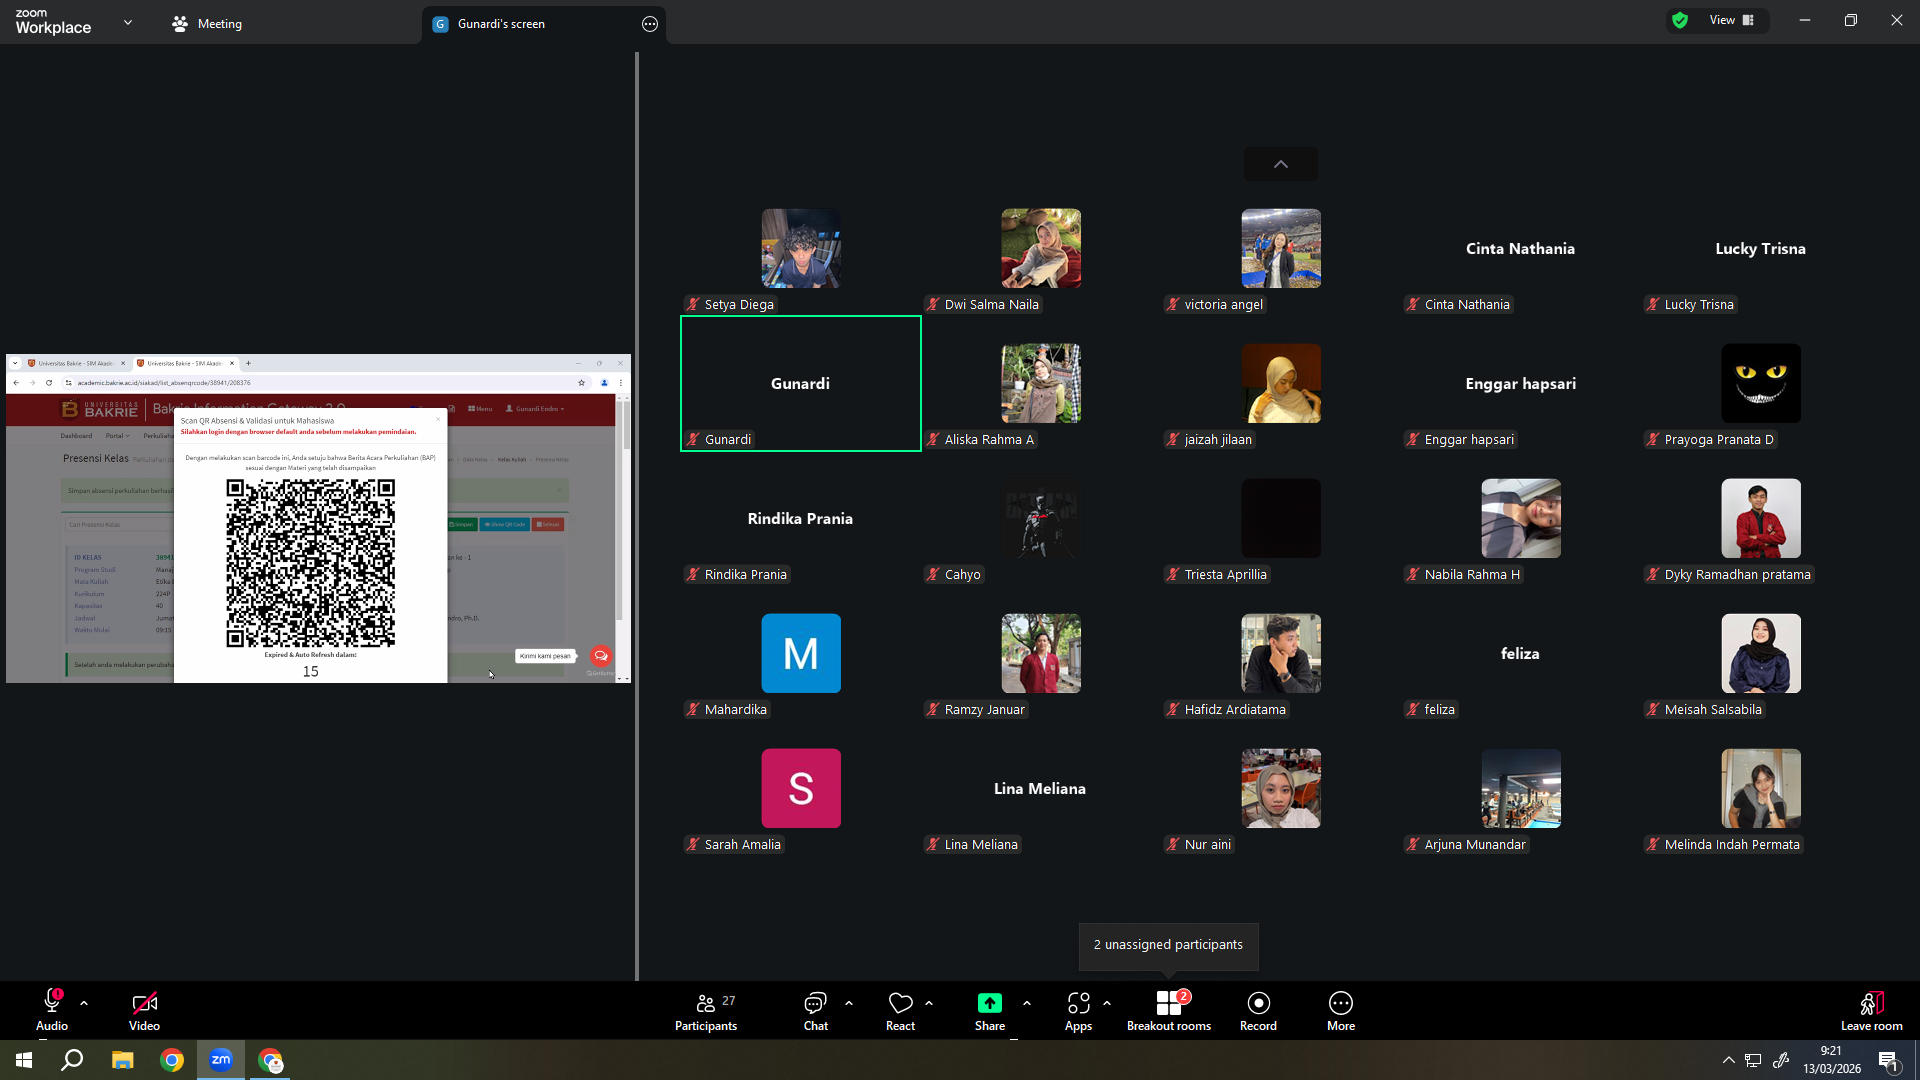Open the React emoji menu
Image resolution: width=1920 pixels, height=1080 pixels.
coord(900,1010)
